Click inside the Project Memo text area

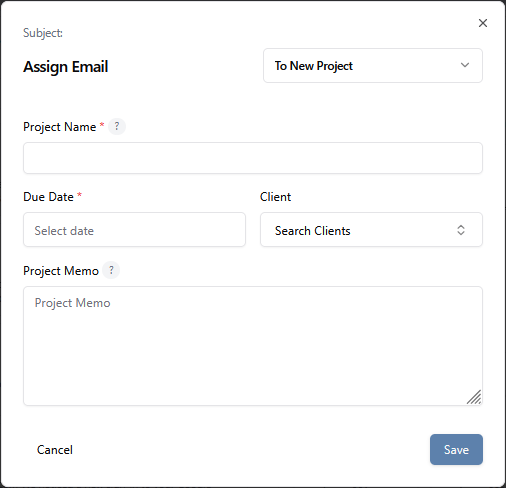click(x=253, y=346)
